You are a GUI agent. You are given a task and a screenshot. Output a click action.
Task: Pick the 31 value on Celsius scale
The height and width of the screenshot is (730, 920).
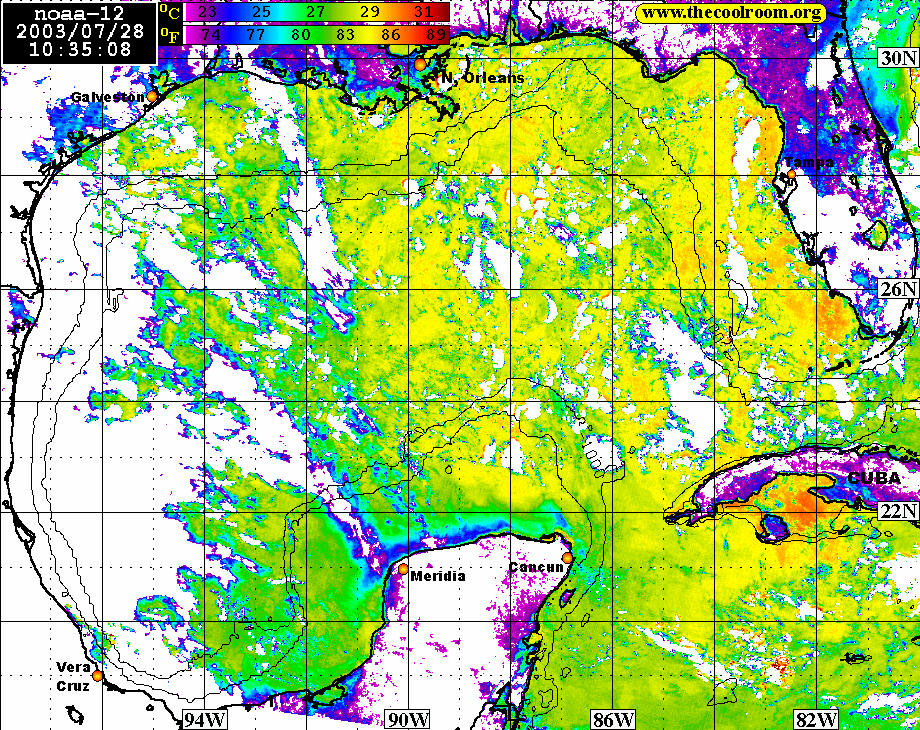tap(424, 12)
